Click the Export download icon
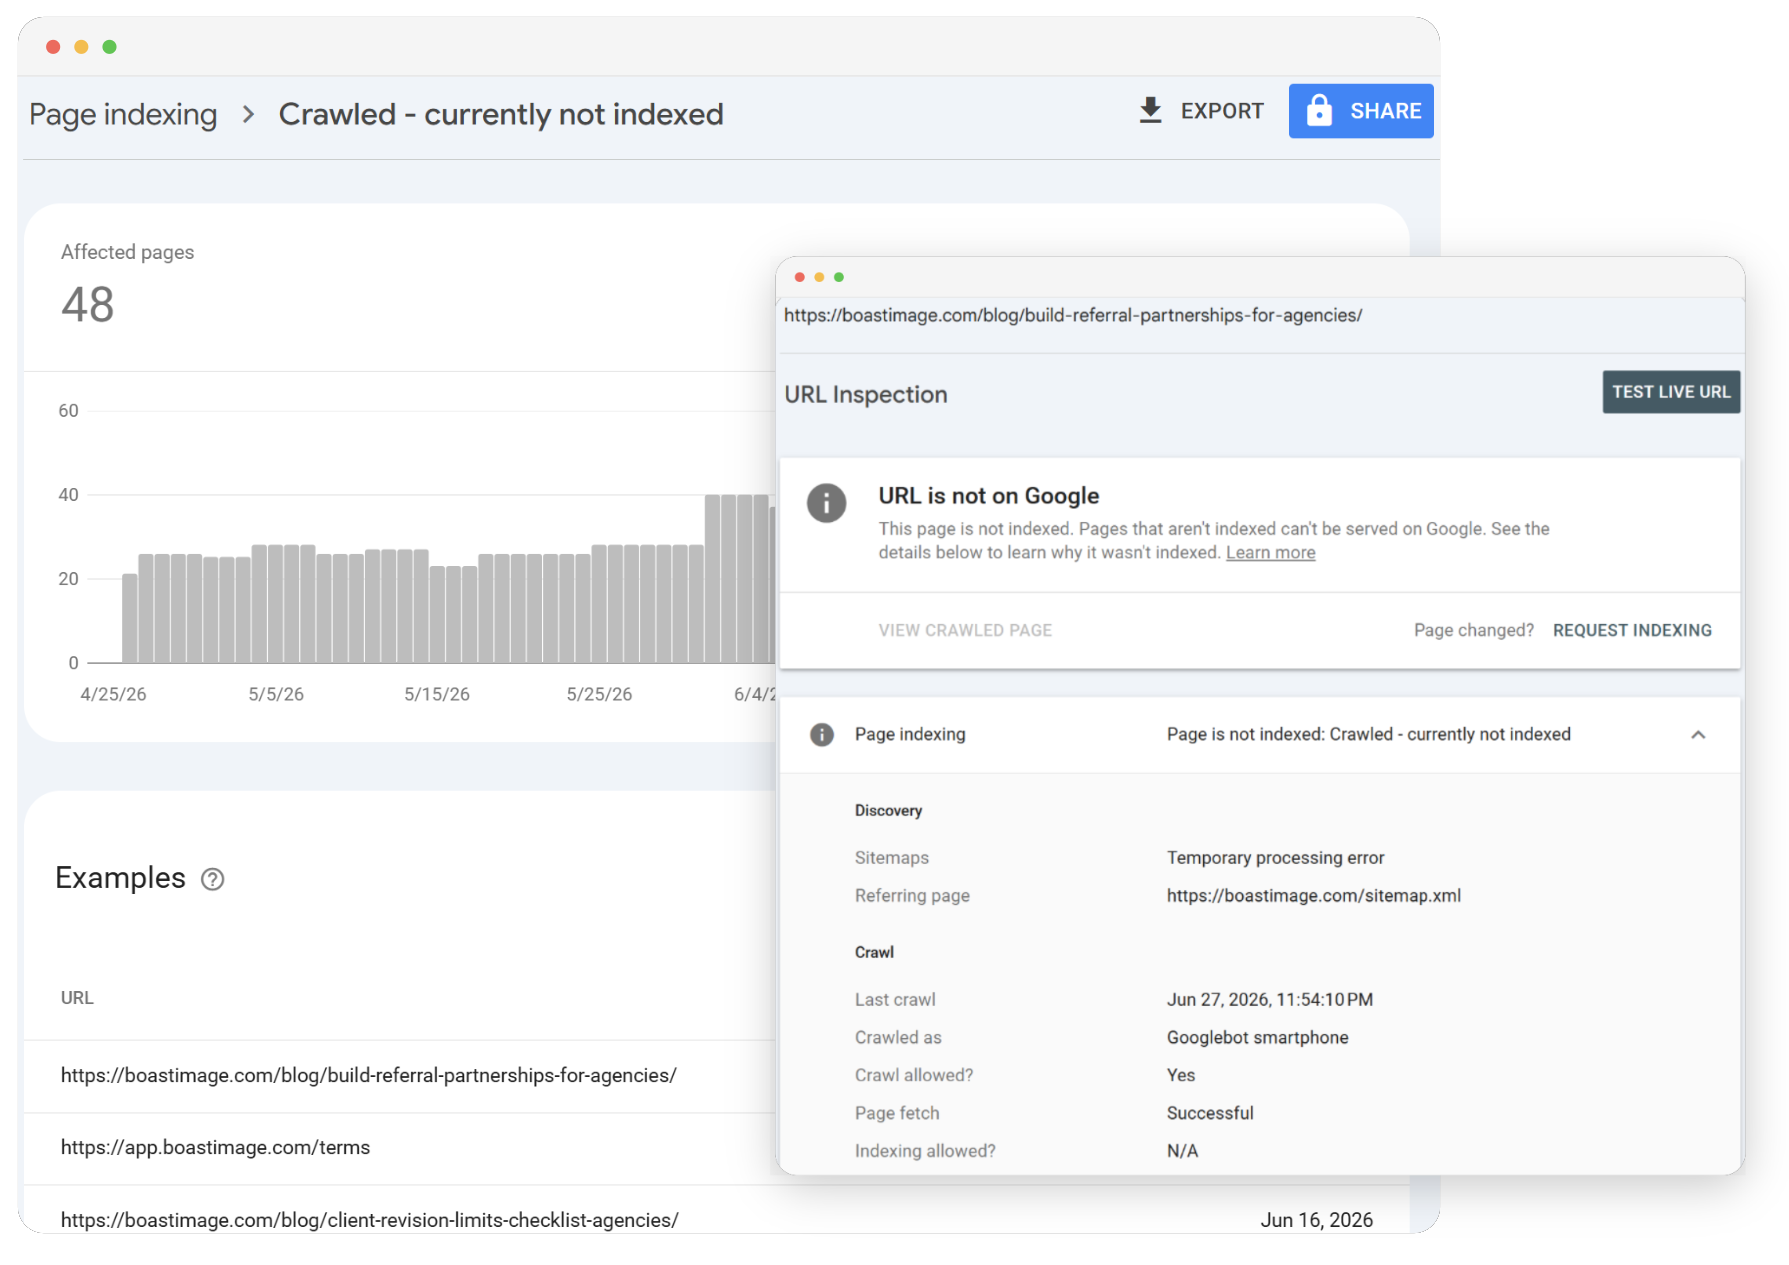This screenshot has width=1789, height=1265. [x=1150, y=110]
